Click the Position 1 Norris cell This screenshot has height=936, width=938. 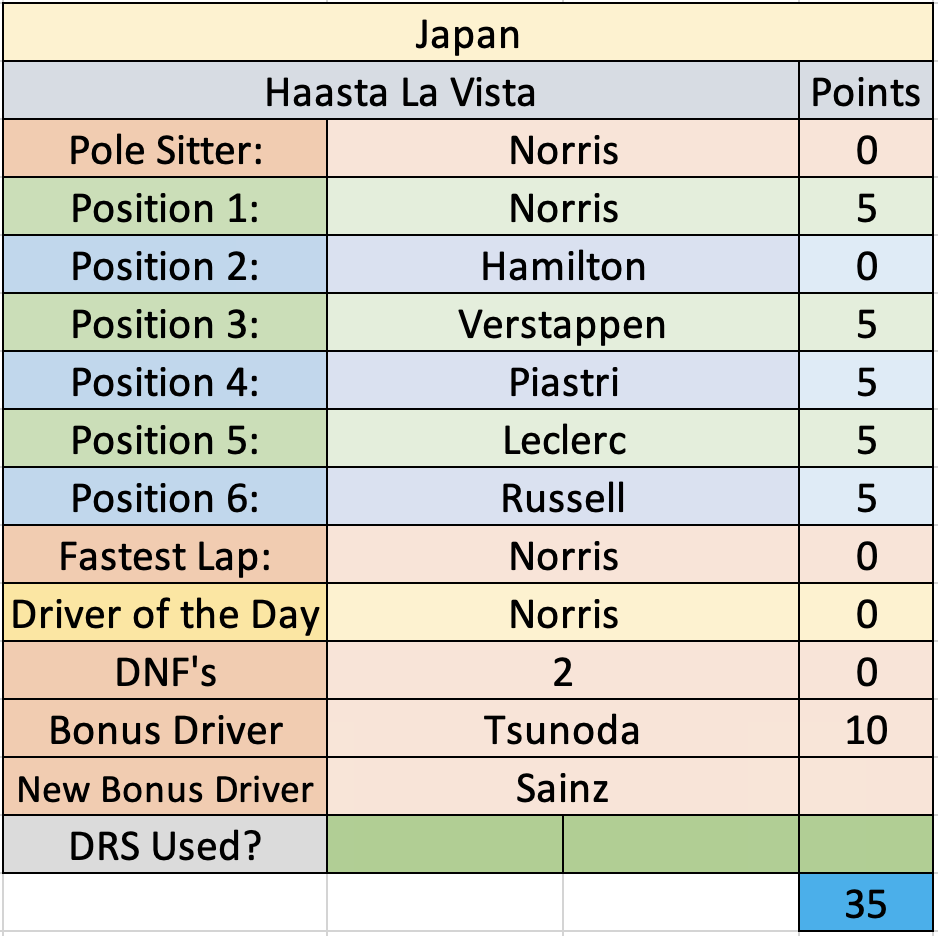click(563, 206)
